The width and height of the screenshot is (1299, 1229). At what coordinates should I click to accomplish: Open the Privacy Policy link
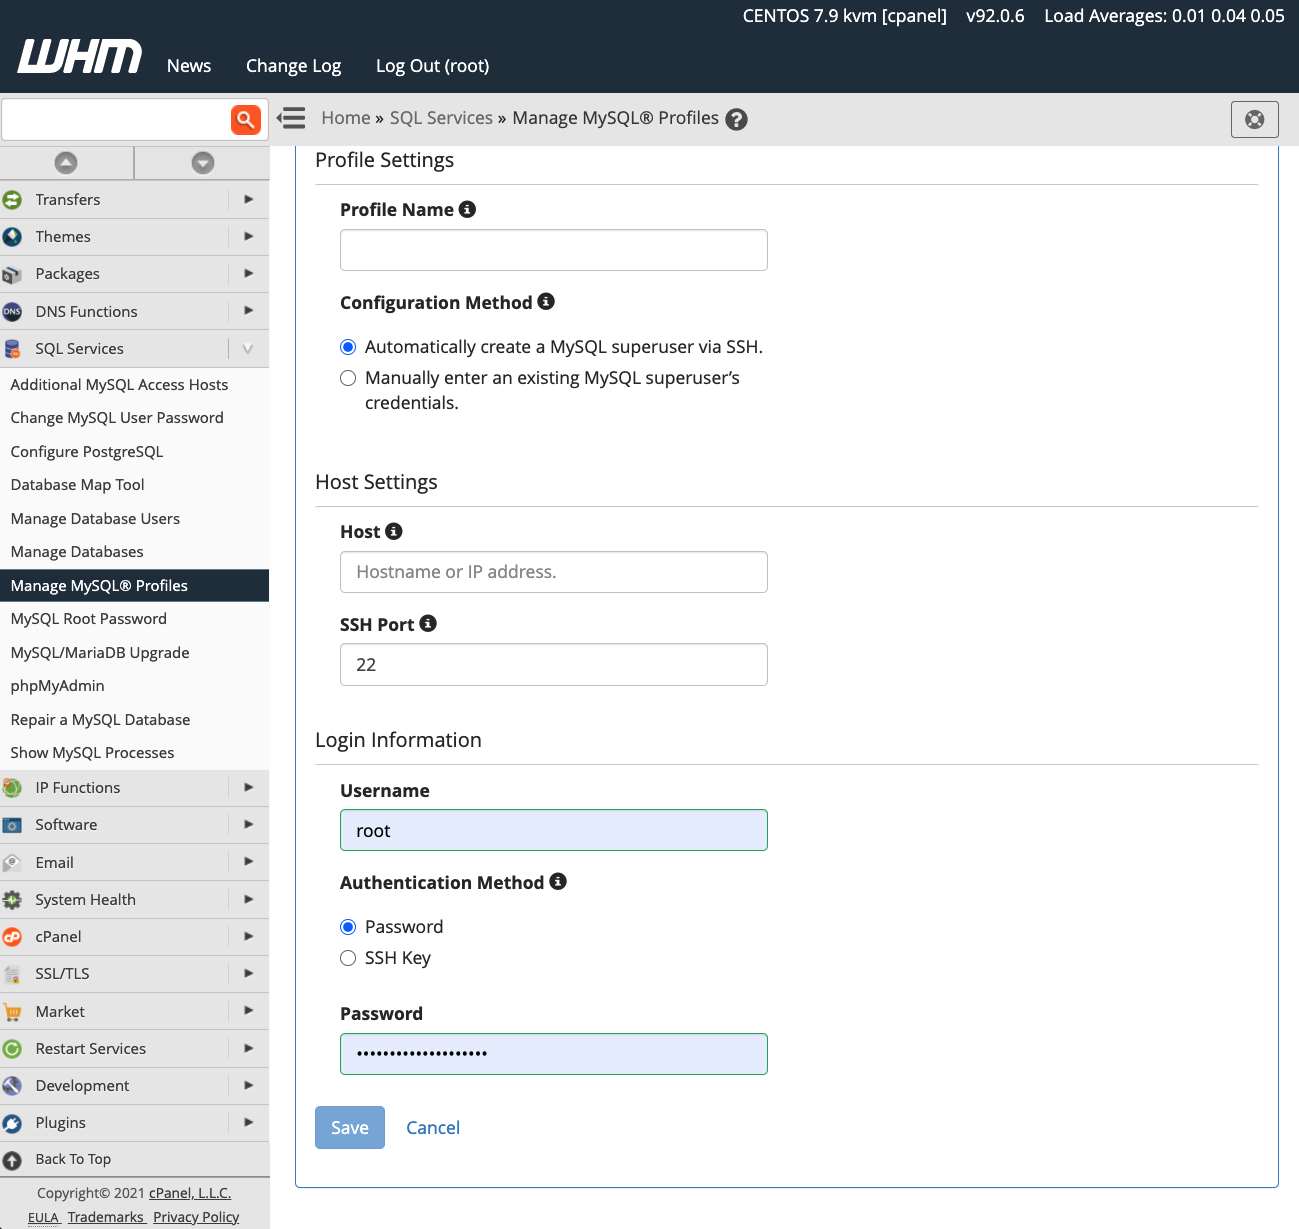196,1217
